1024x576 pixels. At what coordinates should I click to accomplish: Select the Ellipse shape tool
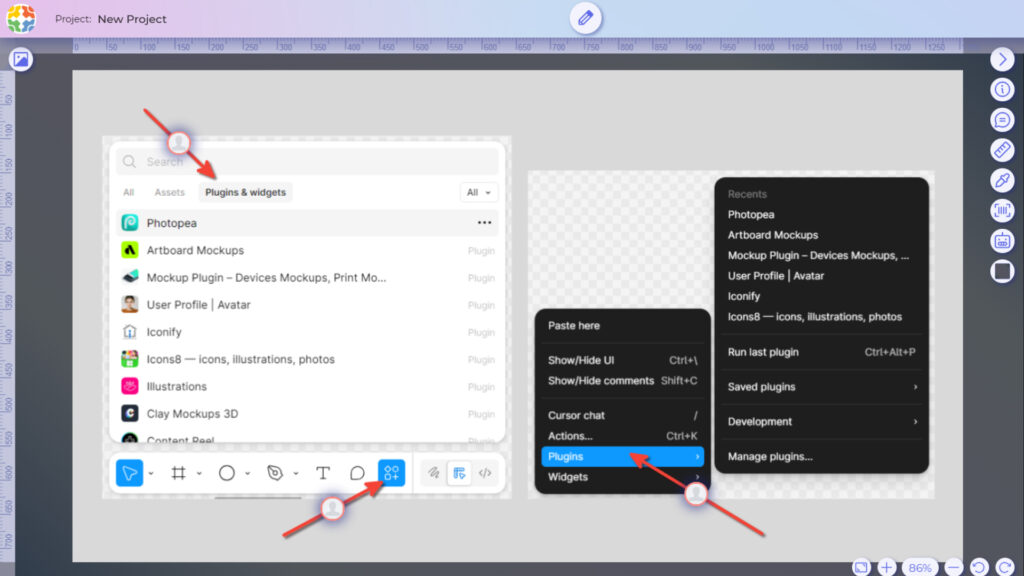tap(227, 473)
